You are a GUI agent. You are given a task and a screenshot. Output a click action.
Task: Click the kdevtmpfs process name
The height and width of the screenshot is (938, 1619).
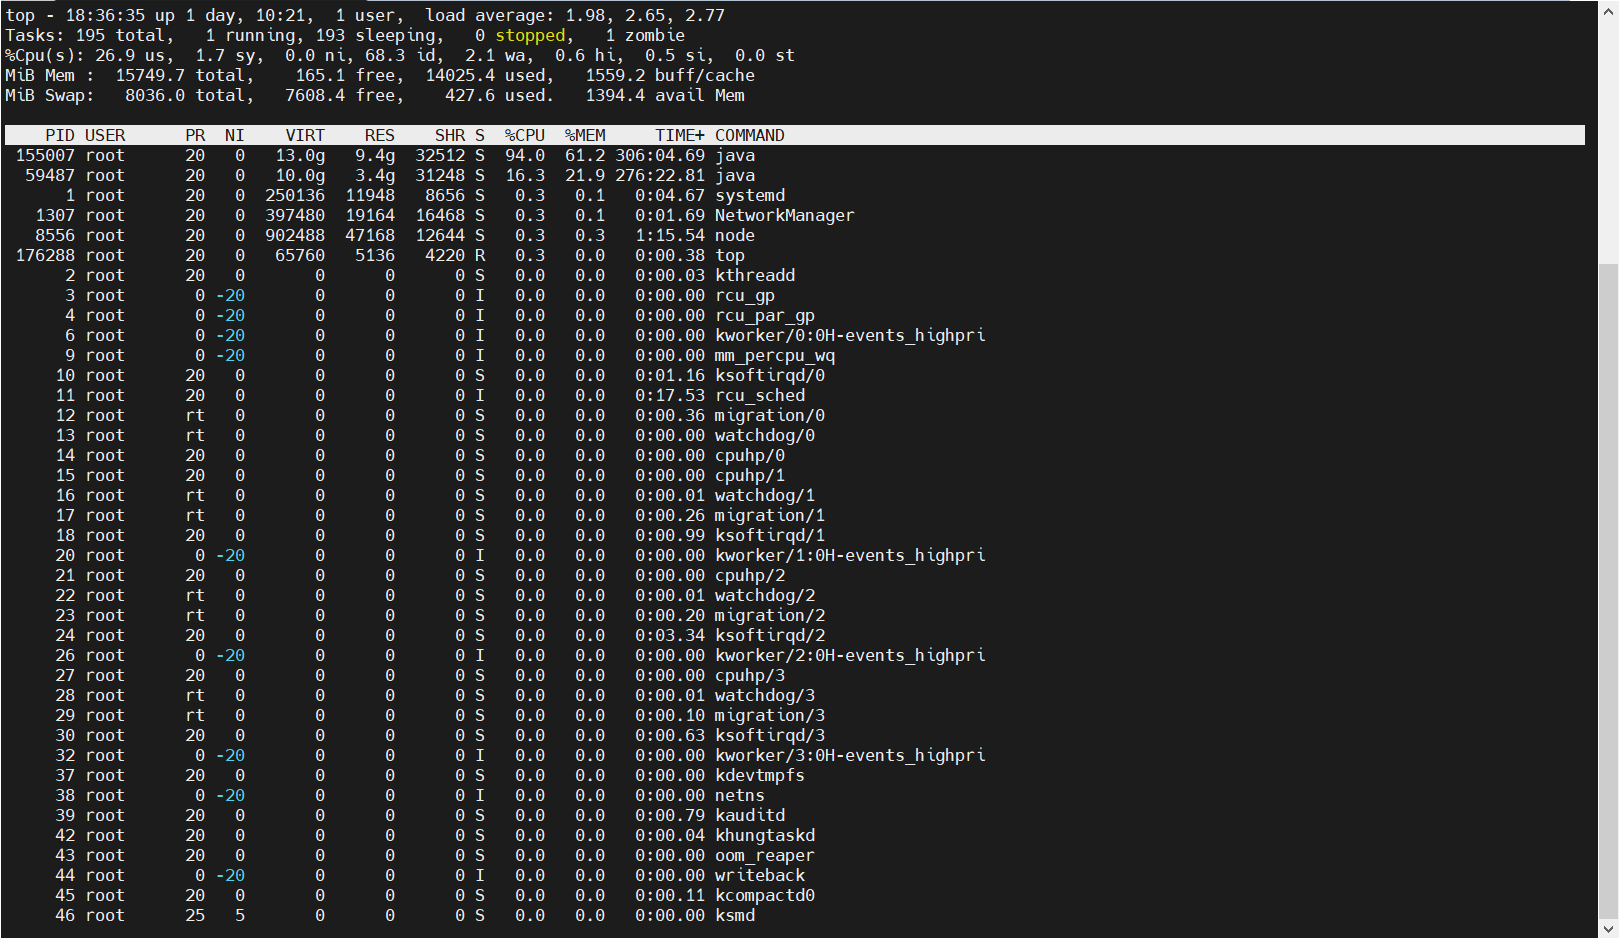pyautogui.click(x=760, y=775)
